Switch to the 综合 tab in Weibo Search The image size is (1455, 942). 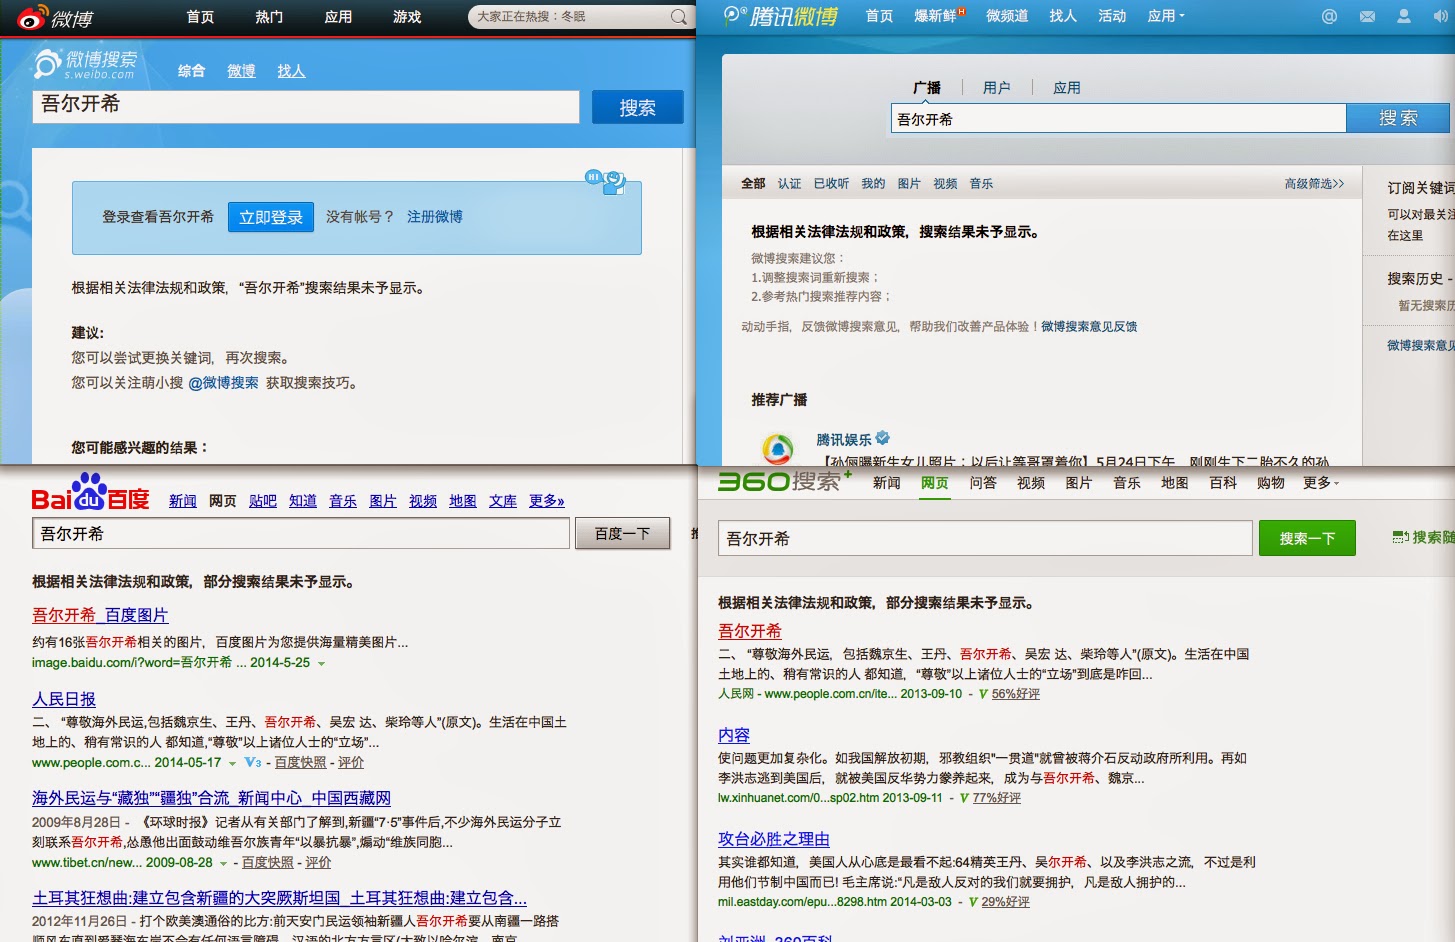pyautogui.click(x=191, y=71)
